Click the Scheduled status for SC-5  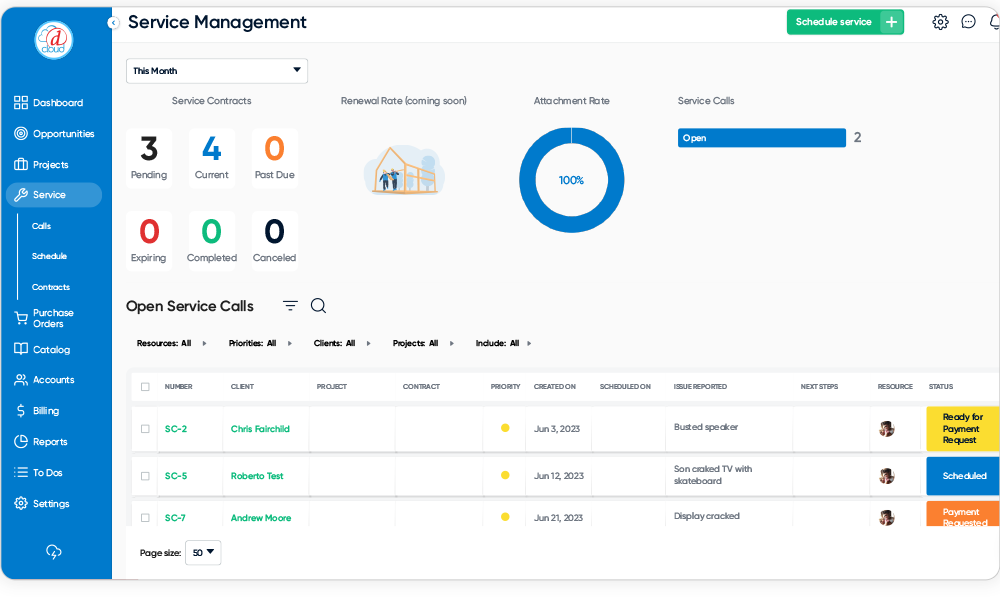tap(963, 476)
